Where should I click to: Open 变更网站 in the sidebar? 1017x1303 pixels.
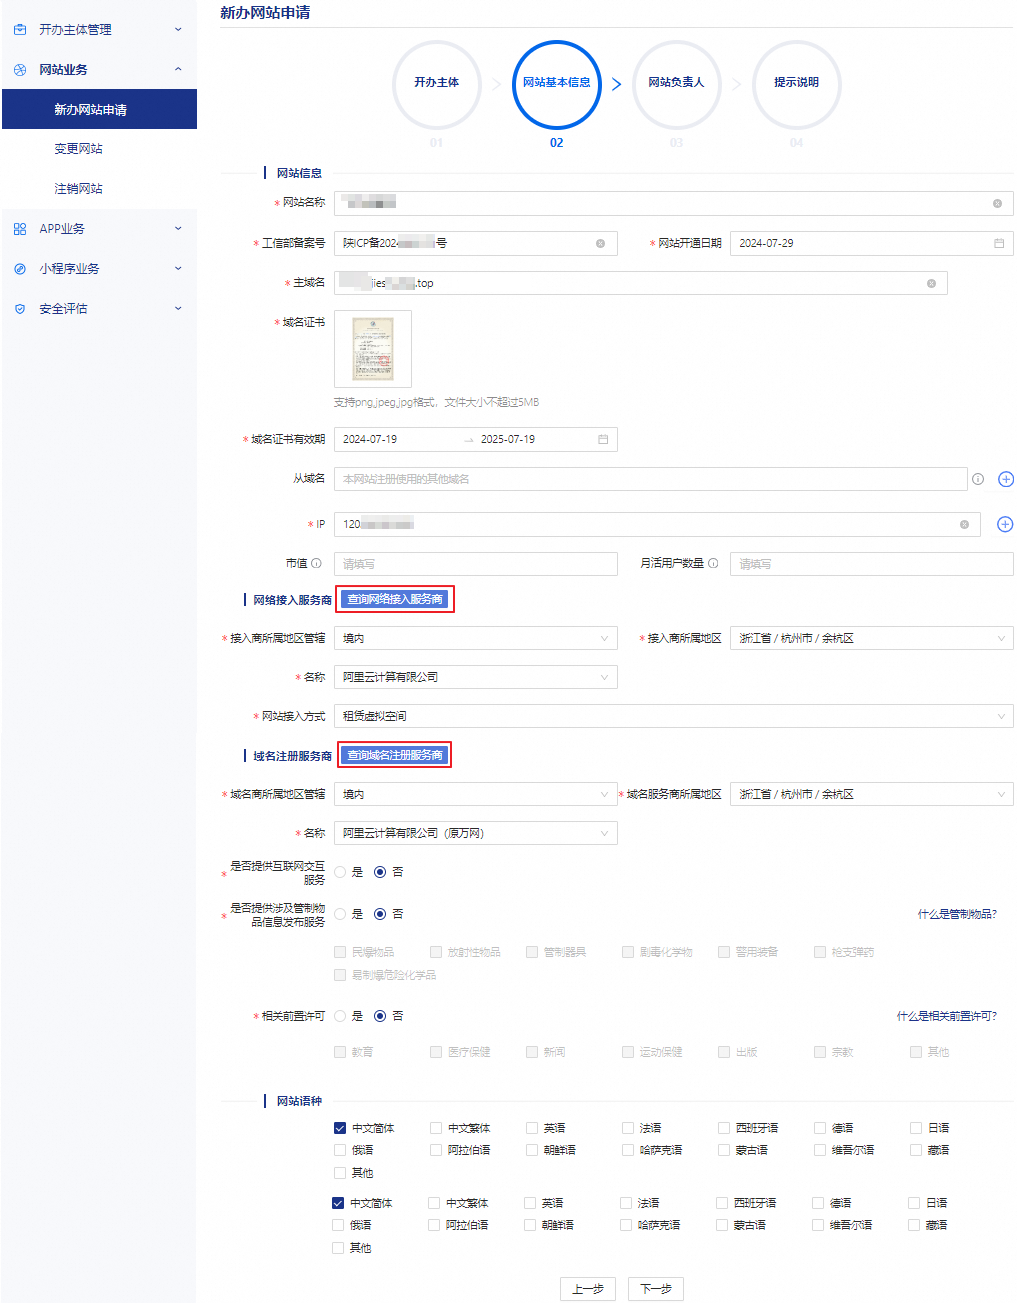[78, 149]
